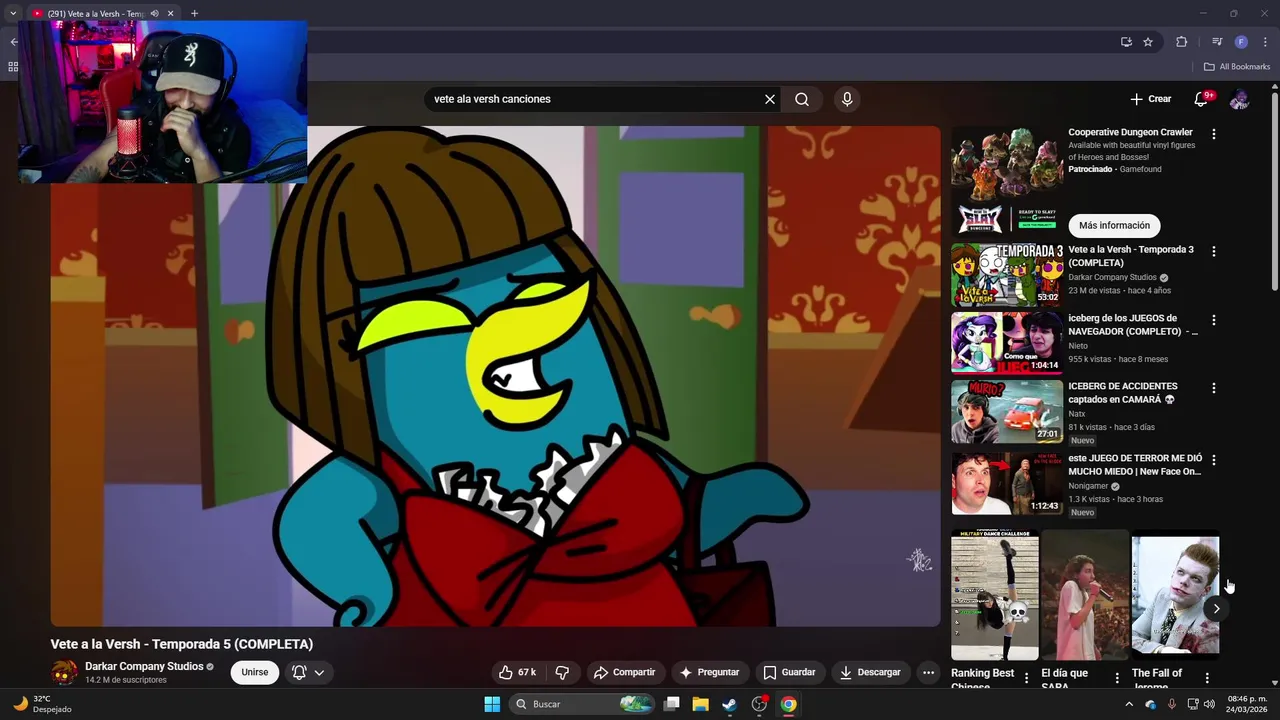Viewport: 1280px width, 720px height.
Task: Click Más información on the ad
Action: [1114, 226]
